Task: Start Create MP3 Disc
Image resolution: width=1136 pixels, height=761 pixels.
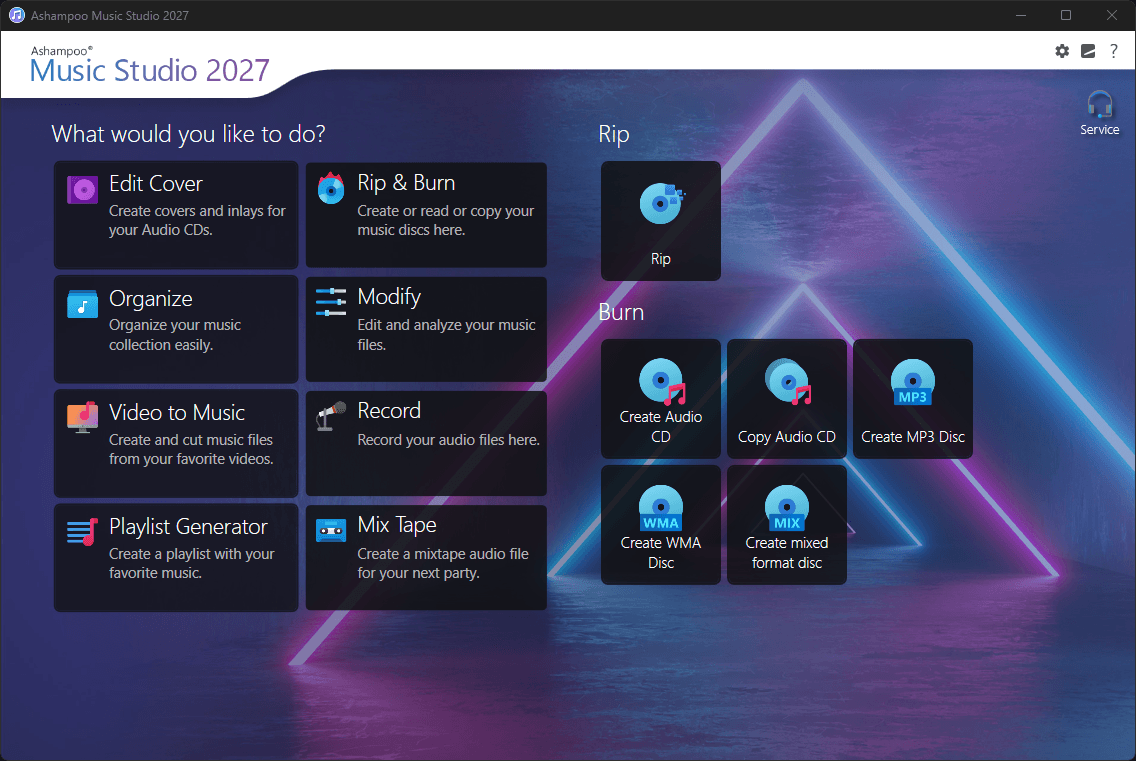Action: point(913,399)
